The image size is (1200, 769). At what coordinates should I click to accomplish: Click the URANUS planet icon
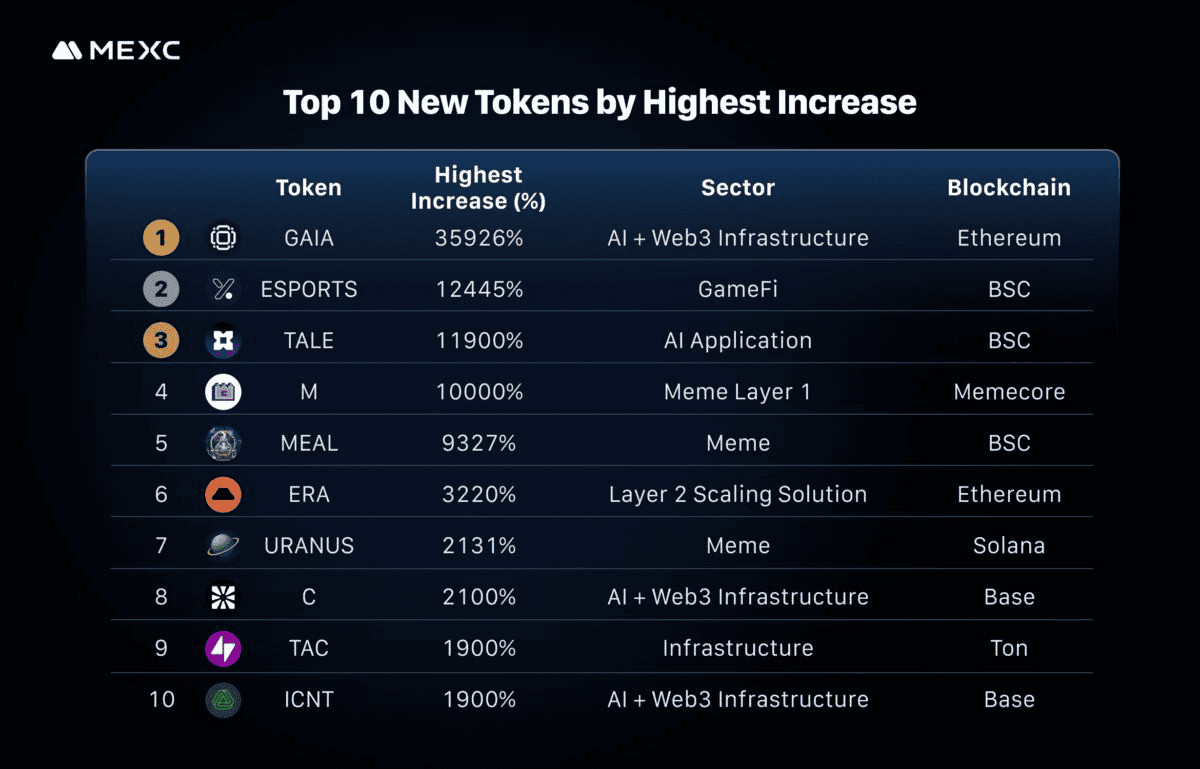pos(223,546)
